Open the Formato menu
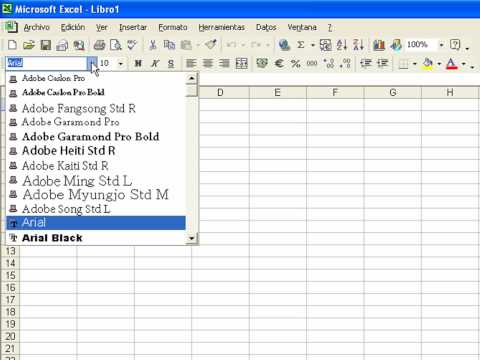This screenshot has width=480, height=360. tap(173, 27)
